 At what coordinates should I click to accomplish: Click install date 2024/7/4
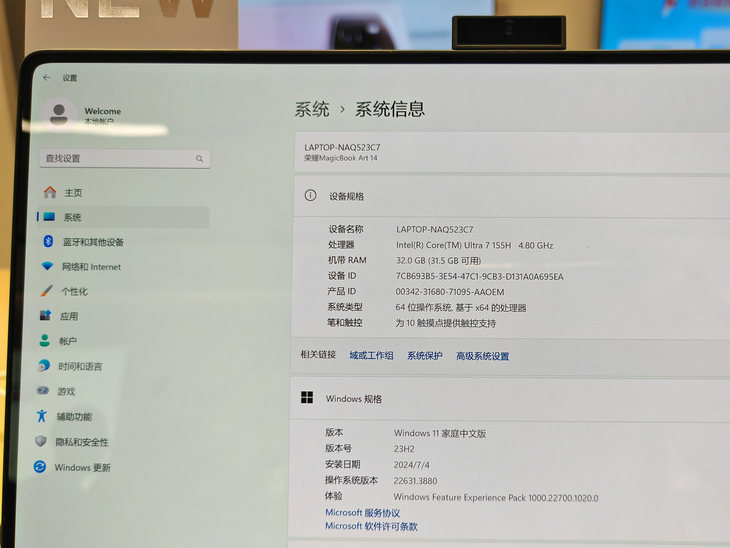(412, 465)
